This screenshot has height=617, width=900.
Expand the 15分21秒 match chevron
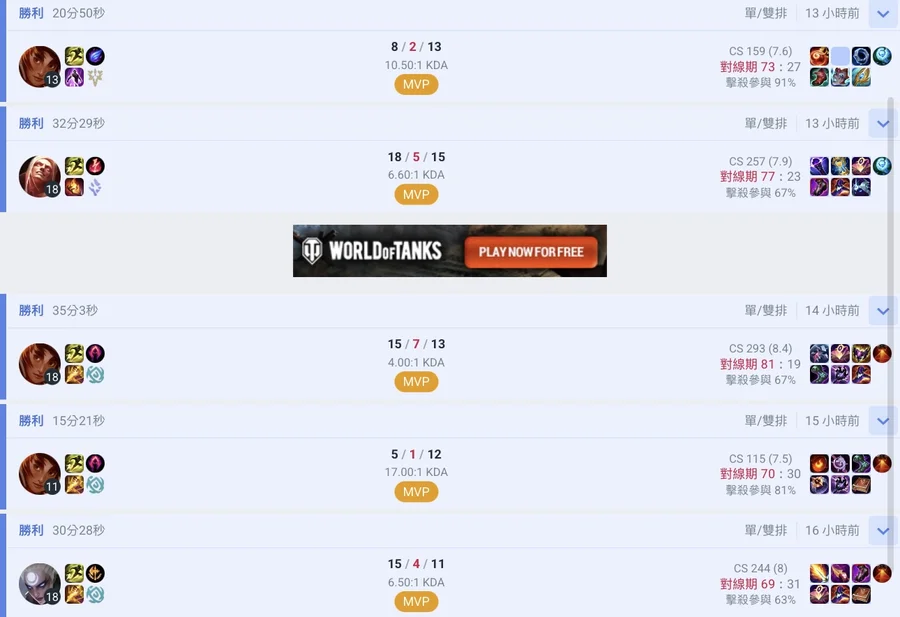tap(883, 421)
